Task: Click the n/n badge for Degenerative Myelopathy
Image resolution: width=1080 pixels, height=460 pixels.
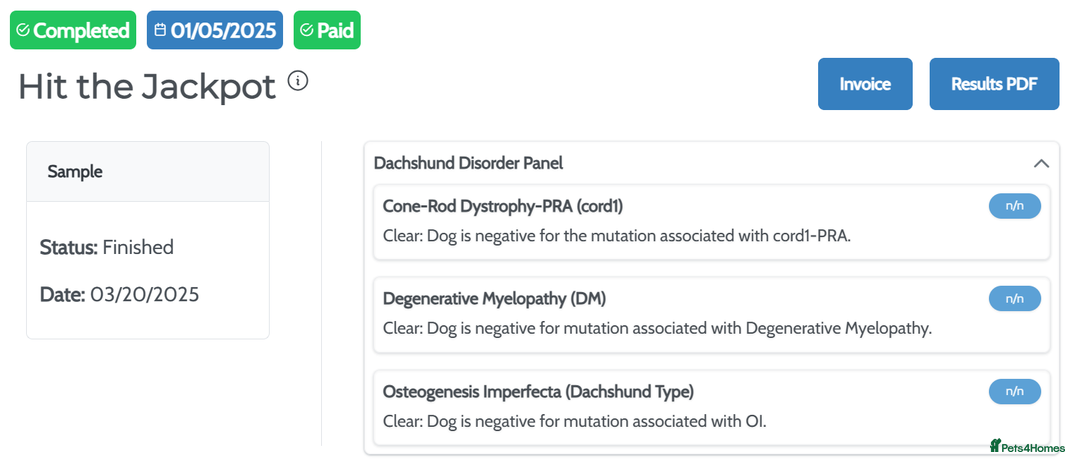Action: pyautogui.click(x=1015, y=298)
